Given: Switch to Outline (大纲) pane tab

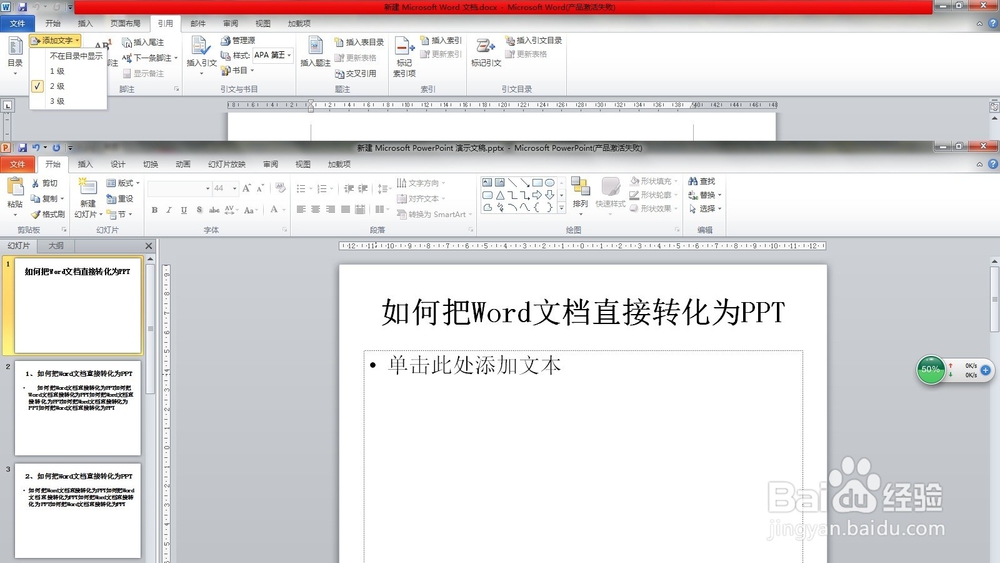Looking at the screenshot, I should click(56, 245).
